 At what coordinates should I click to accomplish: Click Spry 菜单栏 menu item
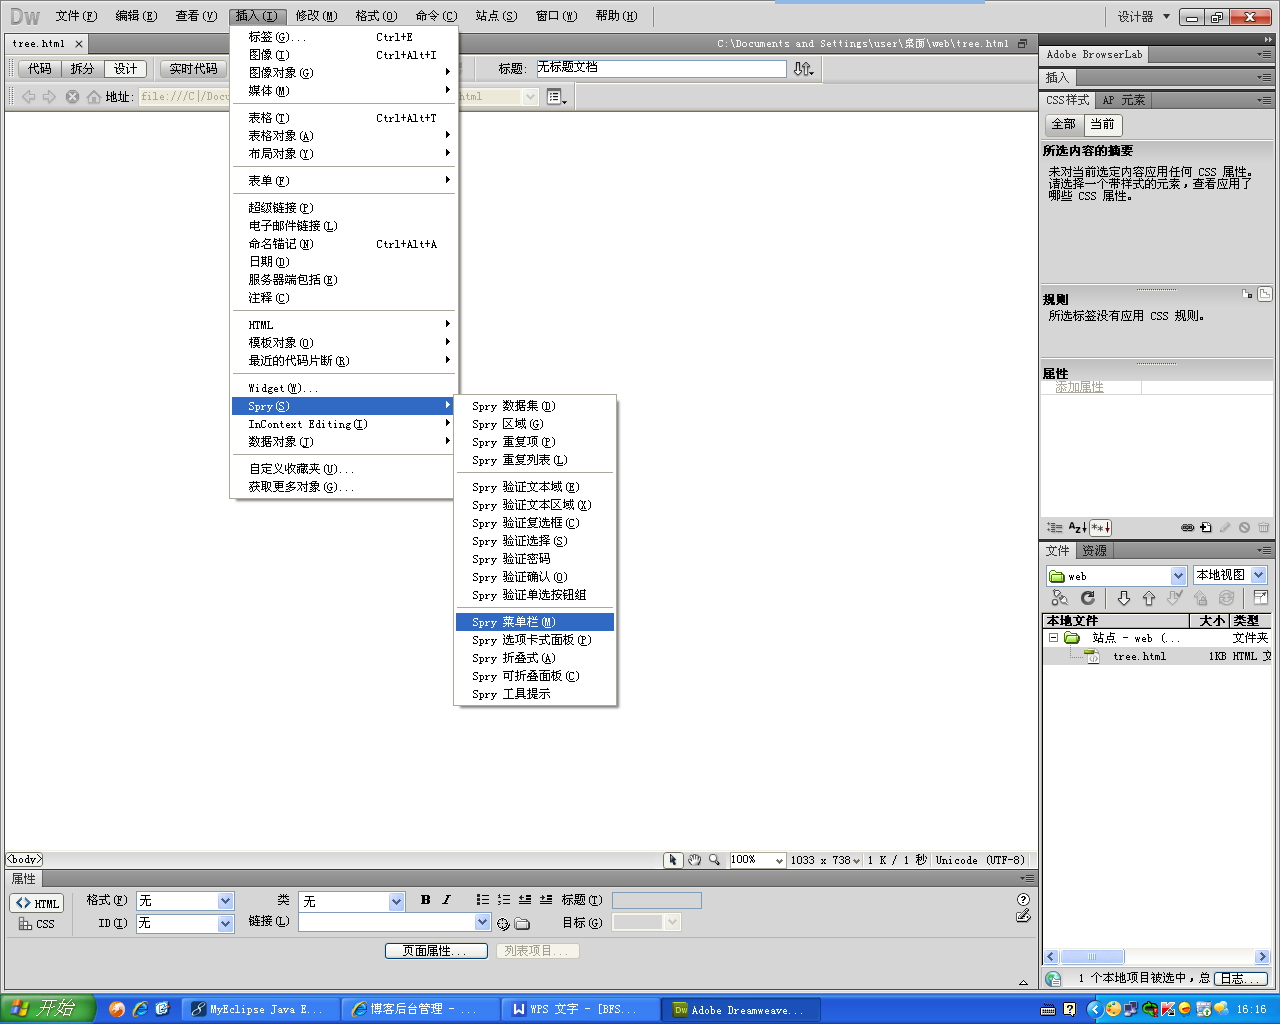point(535,622)
